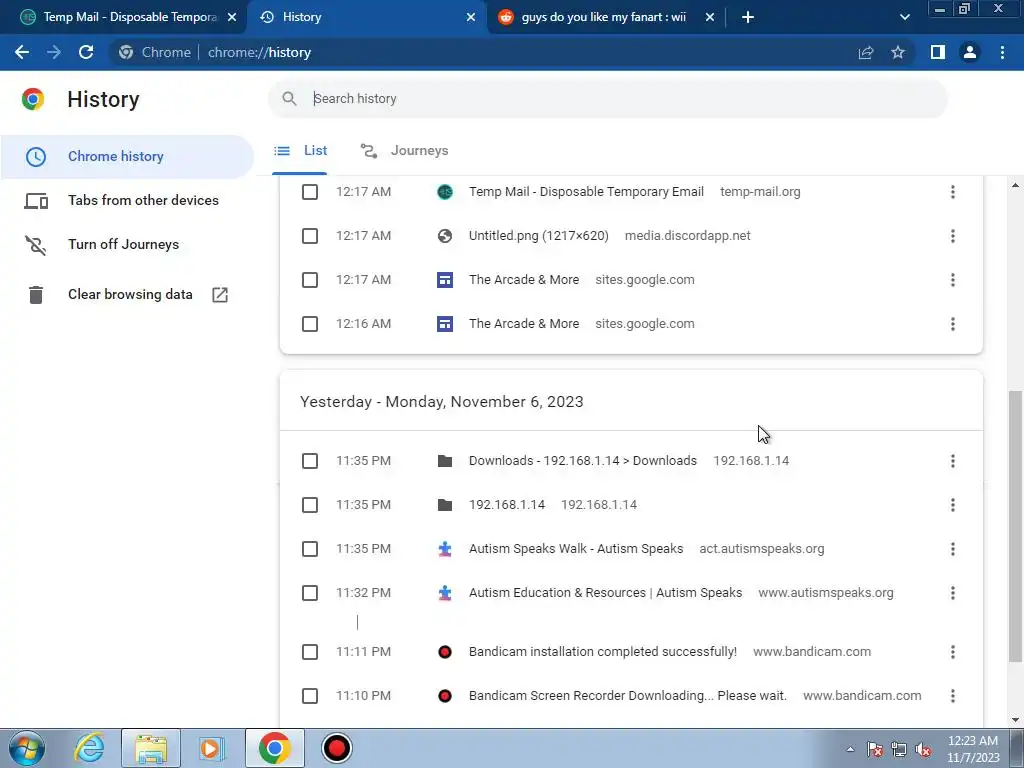Screen dimensions: 1024x768
Task: Check the Autism Education & Resources entry
Action: [310, 593]
